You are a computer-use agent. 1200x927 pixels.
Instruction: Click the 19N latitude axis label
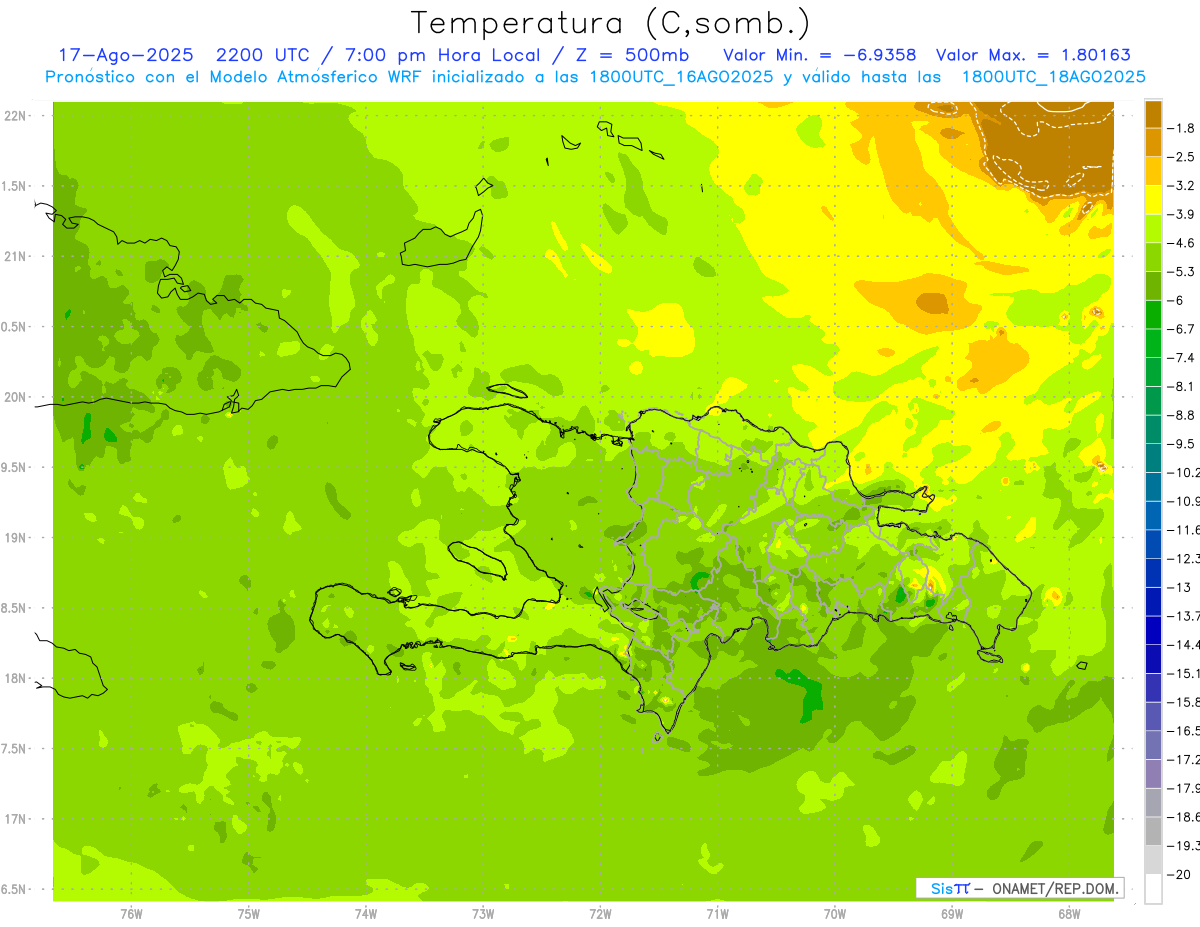tap(17, 538)
